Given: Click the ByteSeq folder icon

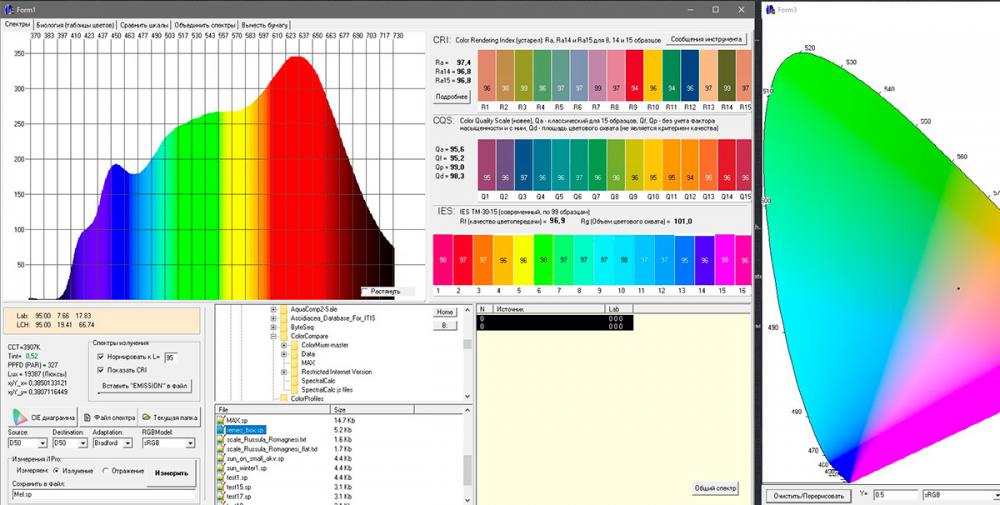Looking at the screenshot, I should point(284,327).
